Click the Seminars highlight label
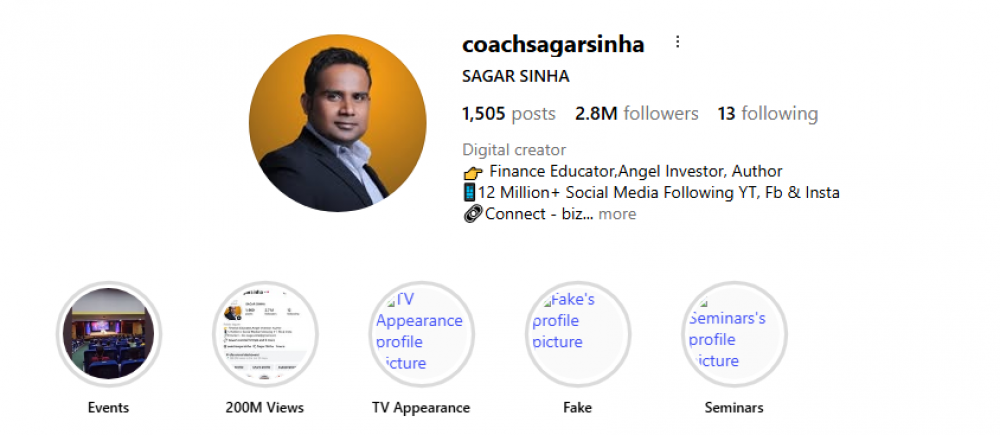The image size is (1000, 435). (733, 408)
